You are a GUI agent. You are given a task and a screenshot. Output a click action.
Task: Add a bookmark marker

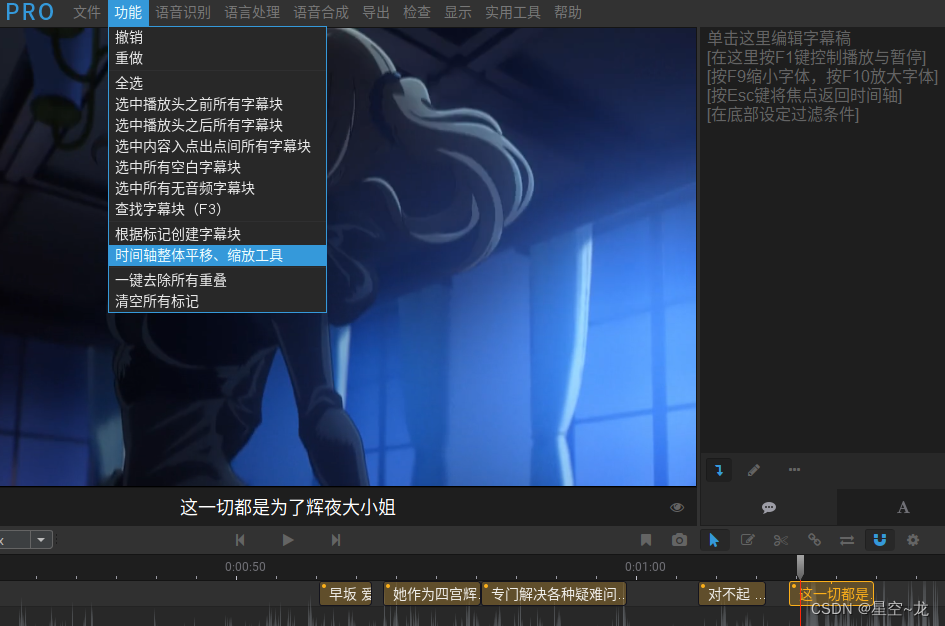pyautogui.click(x=646, y=540)
